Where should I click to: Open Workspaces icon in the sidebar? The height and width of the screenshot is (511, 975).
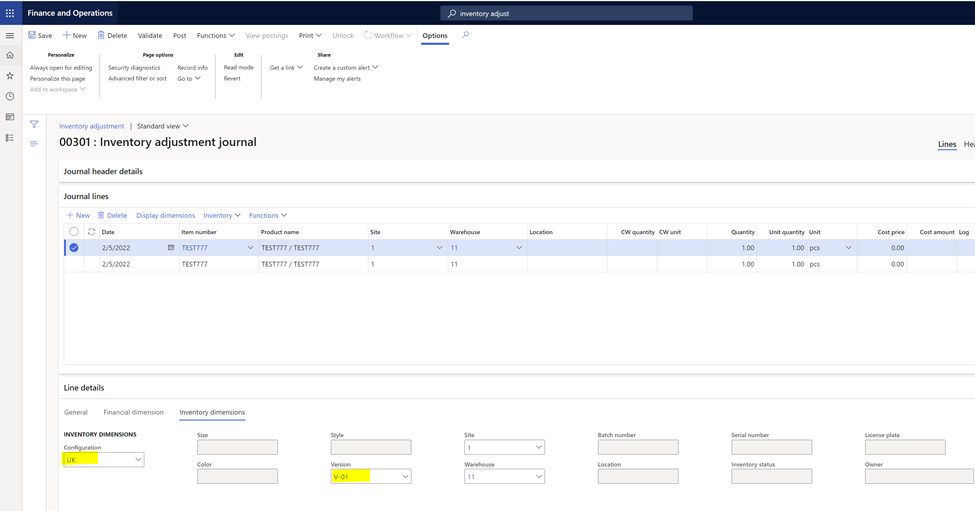pos(10,117)
